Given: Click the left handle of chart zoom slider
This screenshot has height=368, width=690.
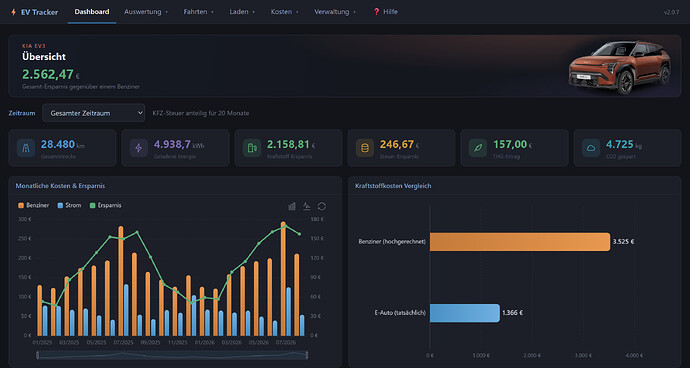Looking at the screenshot, I should [37, 355].
